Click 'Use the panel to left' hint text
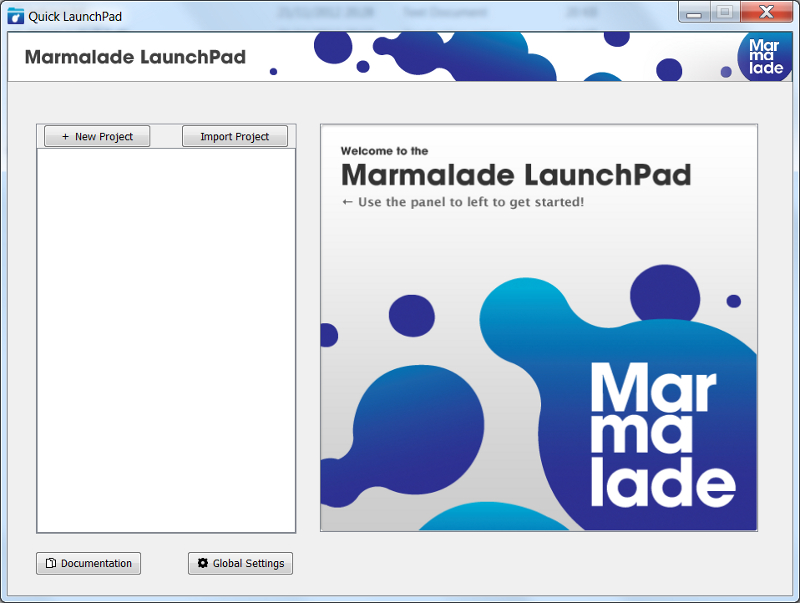Screen dimensions: 800x603 463,202
